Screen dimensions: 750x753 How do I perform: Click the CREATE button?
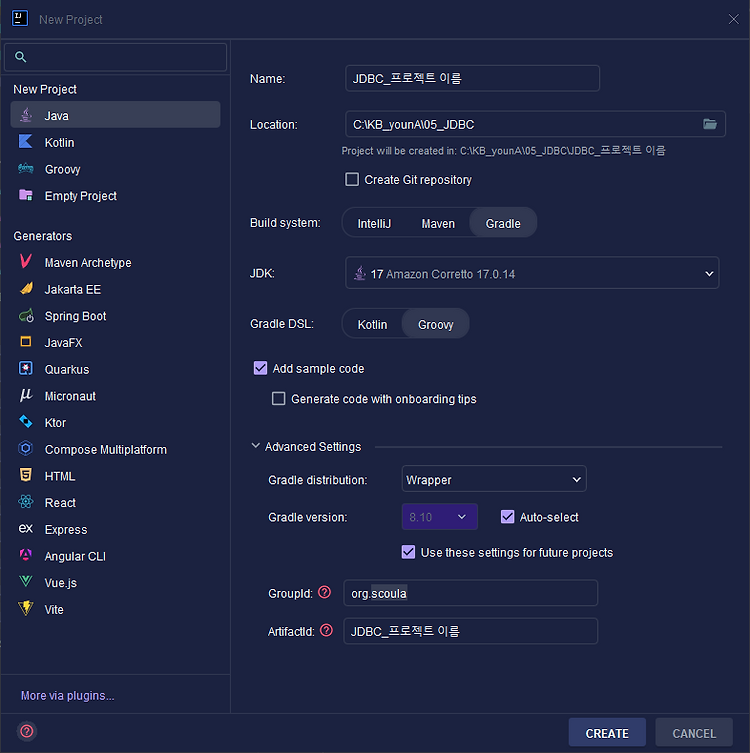607,733
